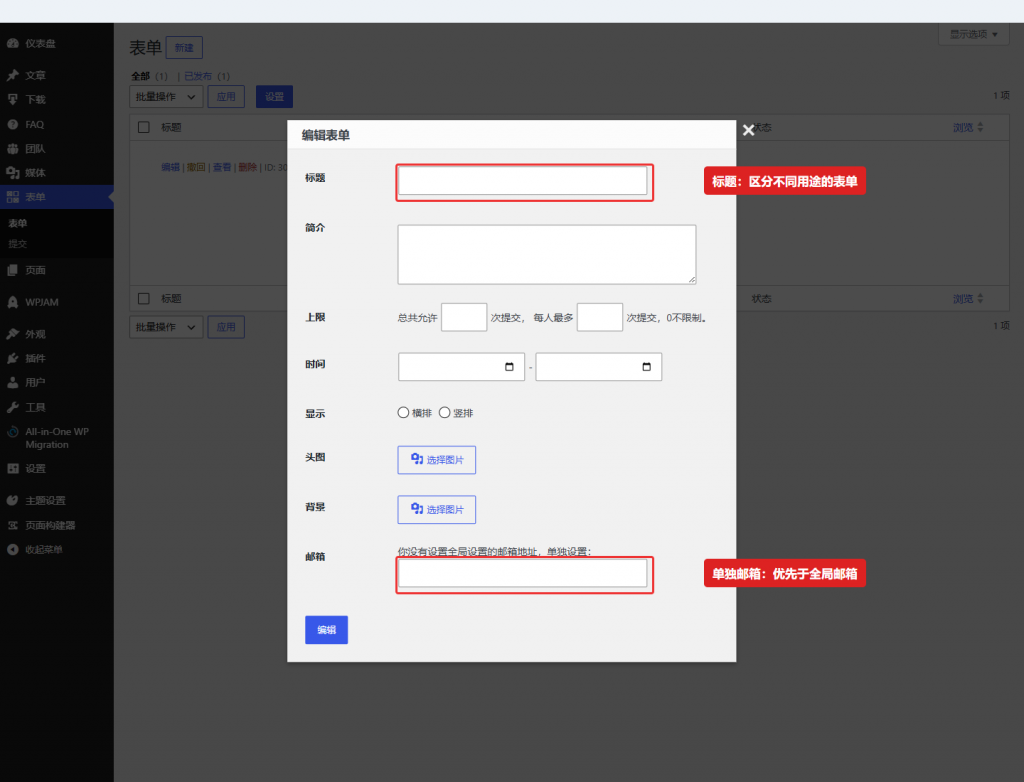Open the top 批量操作 dropdown
Screen dimensions: 1024x782
pyautogui.click(x=166, y=97)
